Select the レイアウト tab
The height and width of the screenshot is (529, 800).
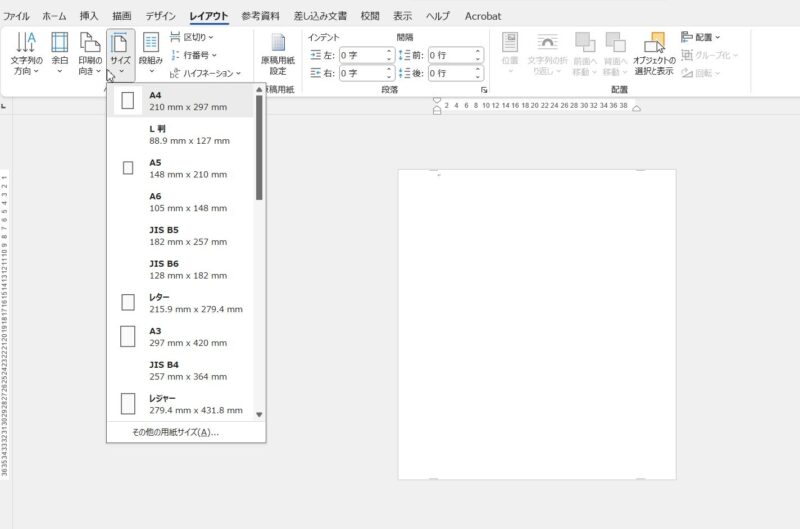208,16
